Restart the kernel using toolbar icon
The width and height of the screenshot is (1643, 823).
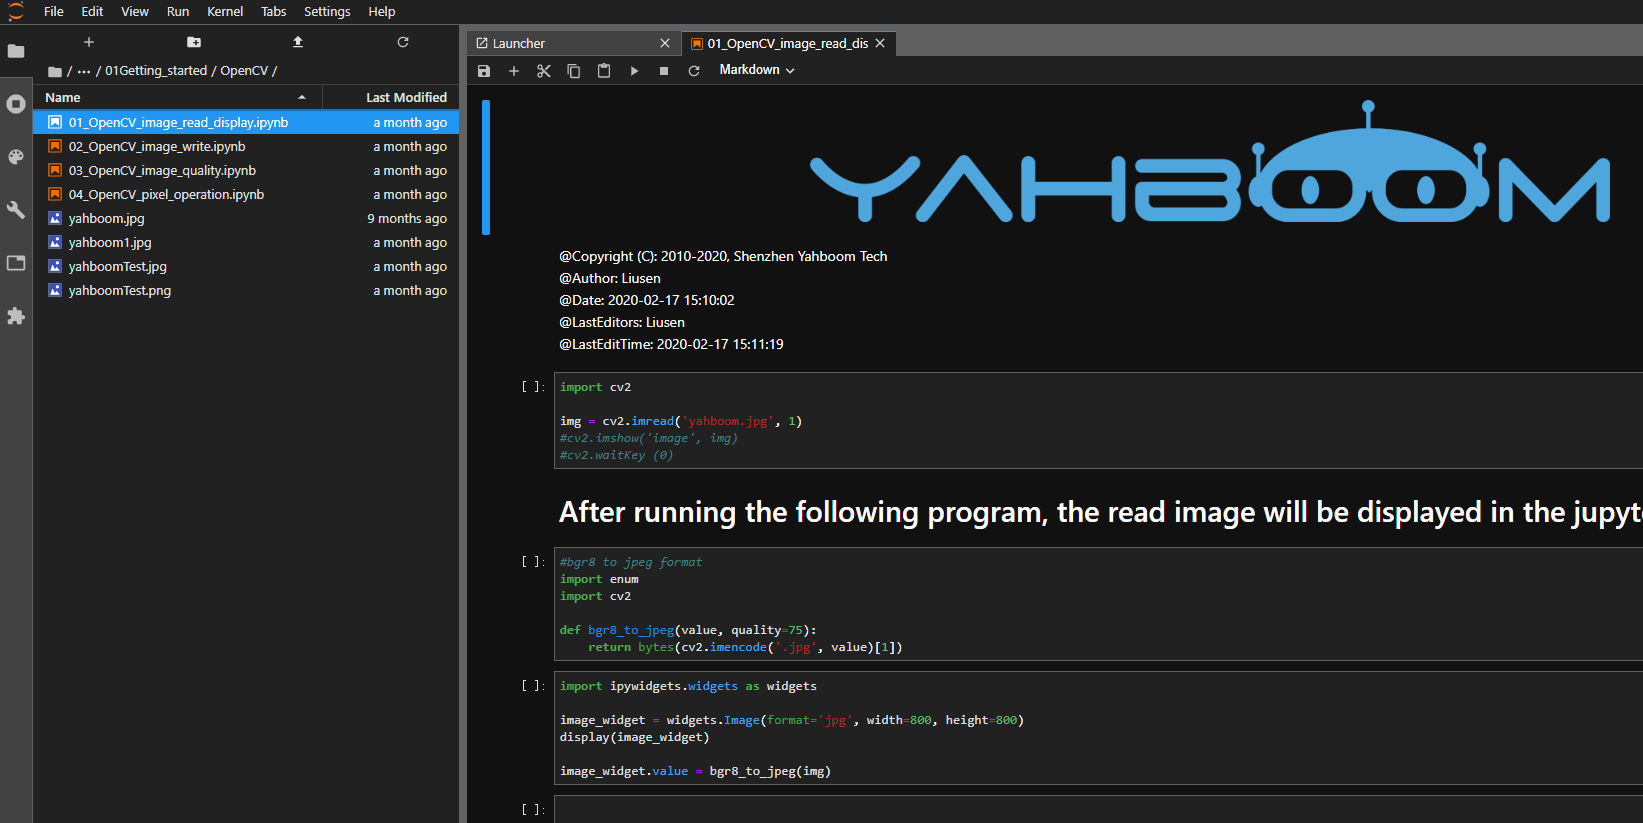694,71
